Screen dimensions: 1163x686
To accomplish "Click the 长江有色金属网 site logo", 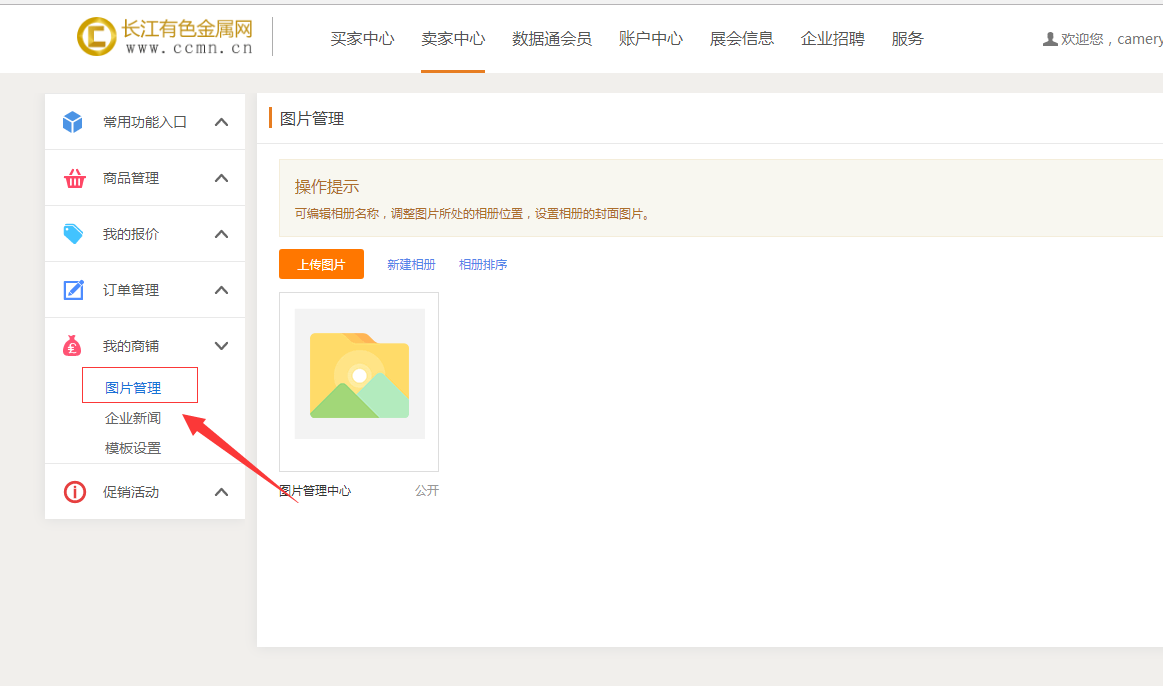I will [x=166, y=36].
